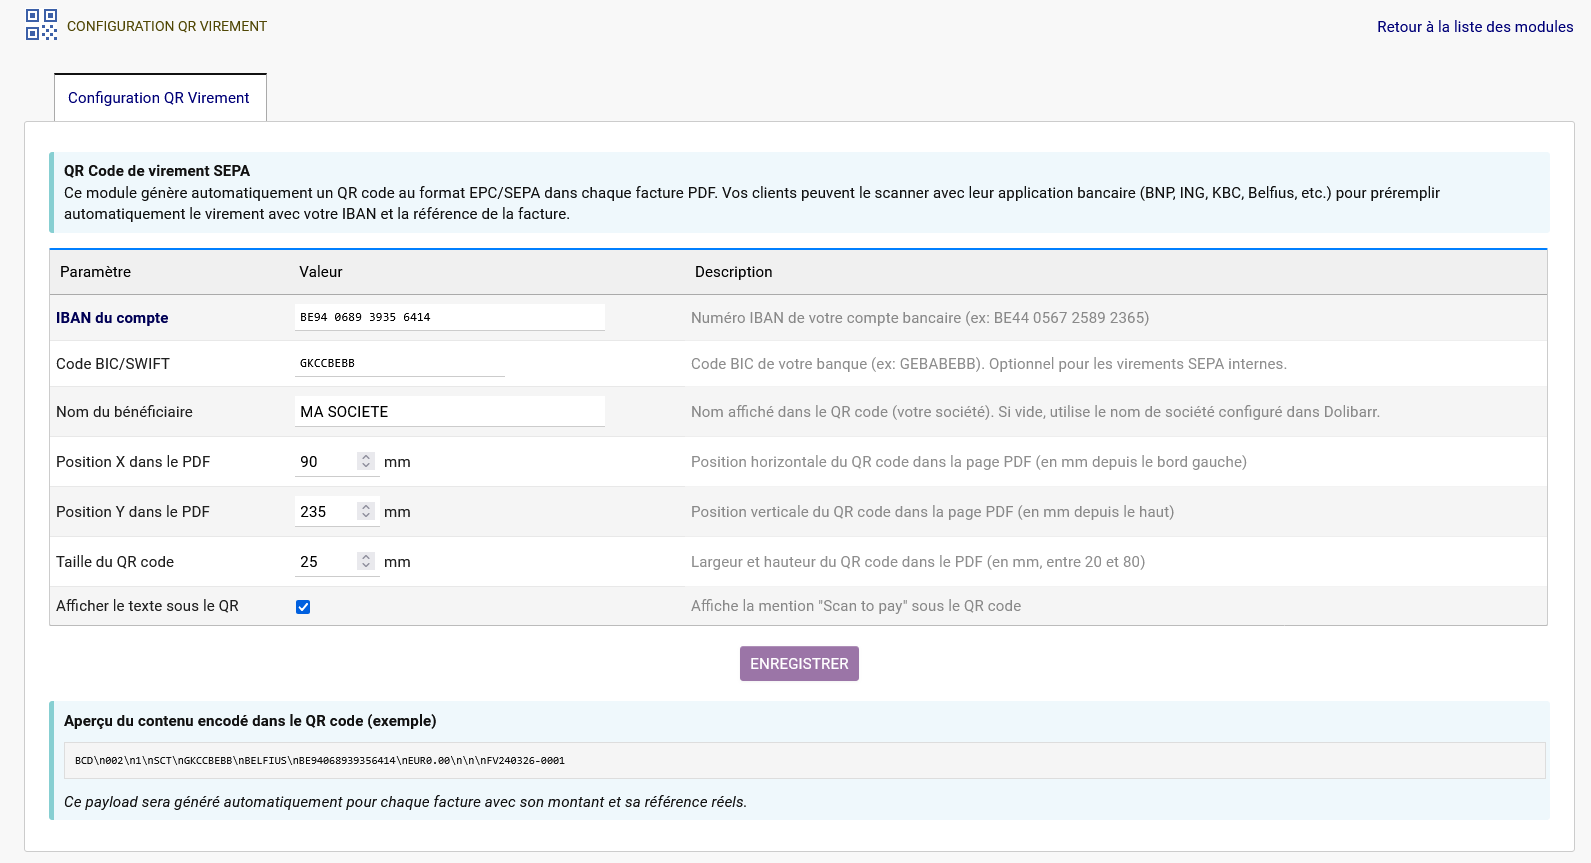Image resolution: width=1591 pixels, height=863 pixels.
Task: Click the IBAN du compte input field
Action: tap(449, 317)
